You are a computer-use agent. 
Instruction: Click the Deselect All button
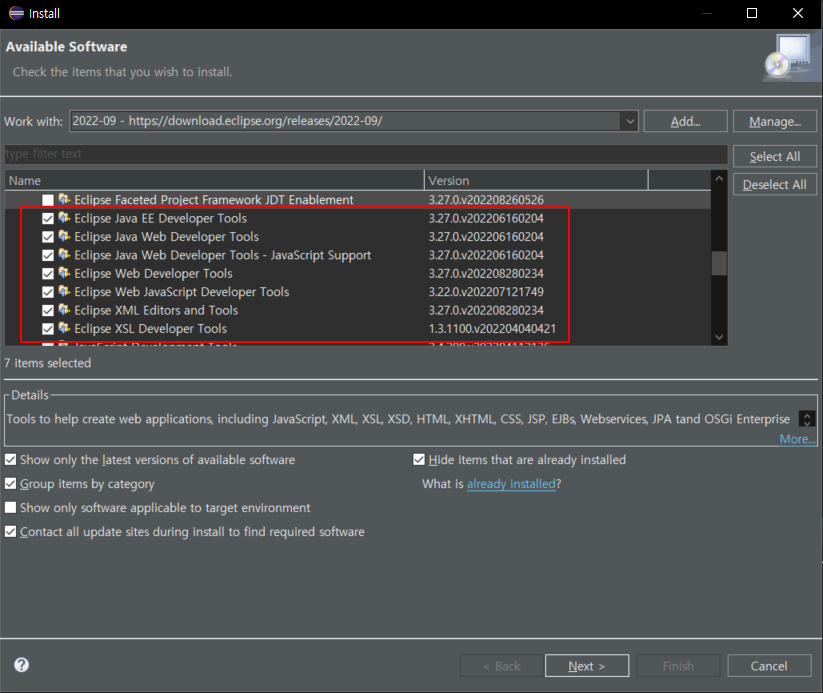click(775, 184)
